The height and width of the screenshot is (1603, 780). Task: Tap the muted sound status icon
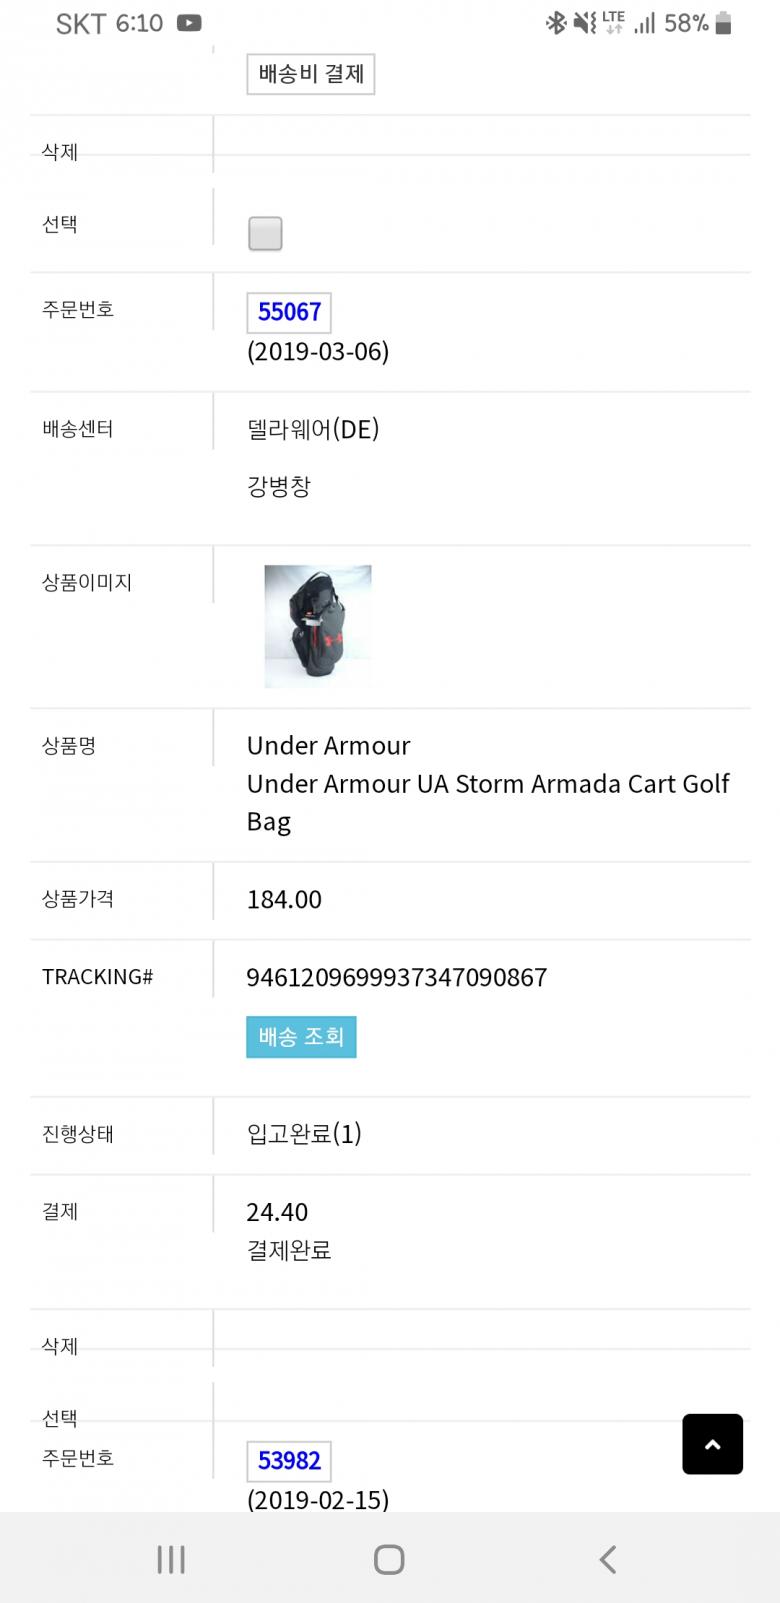coord(584,23)
